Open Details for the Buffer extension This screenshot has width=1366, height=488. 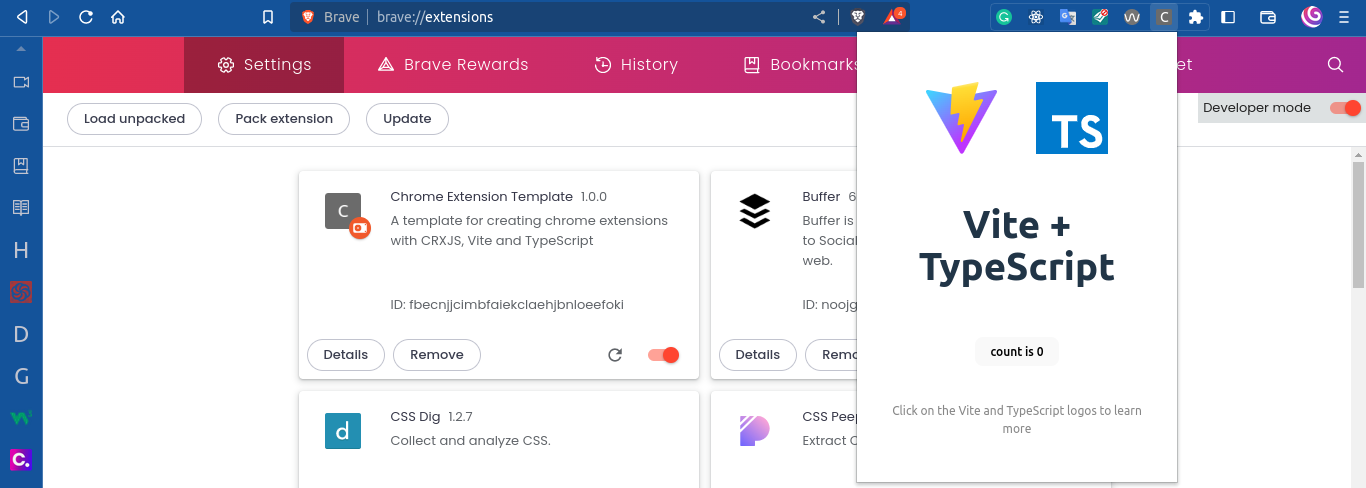pyautogui.click(x=758, y=355)
